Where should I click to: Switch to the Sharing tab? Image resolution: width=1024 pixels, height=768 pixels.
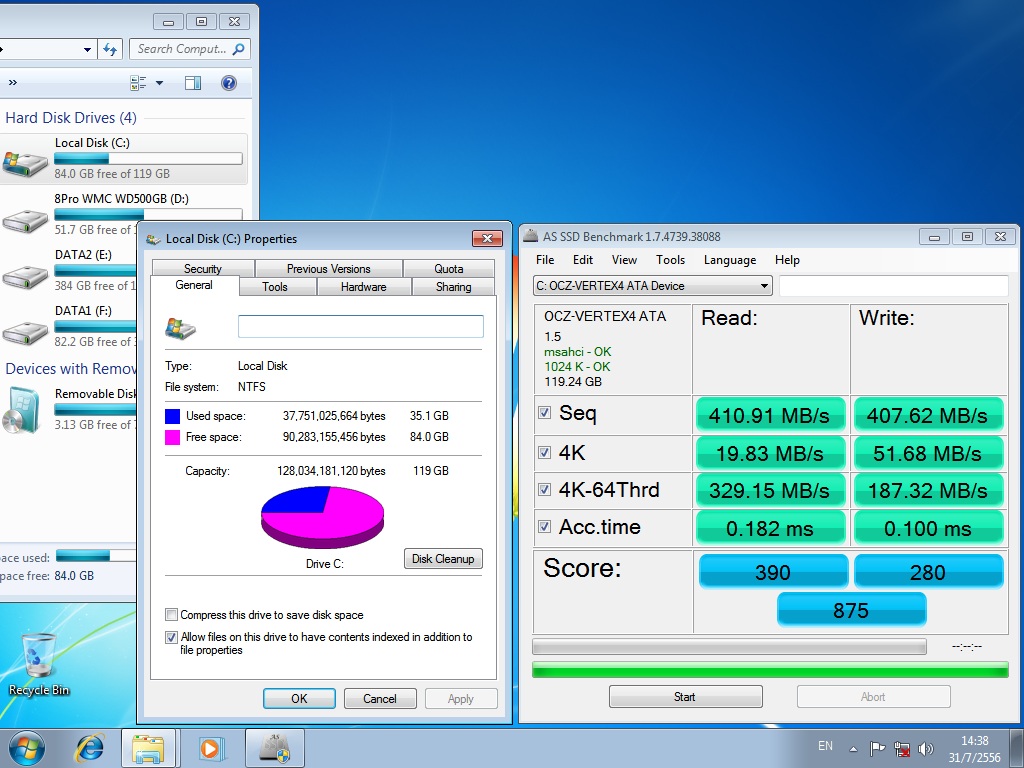click(x=453, y=287)
